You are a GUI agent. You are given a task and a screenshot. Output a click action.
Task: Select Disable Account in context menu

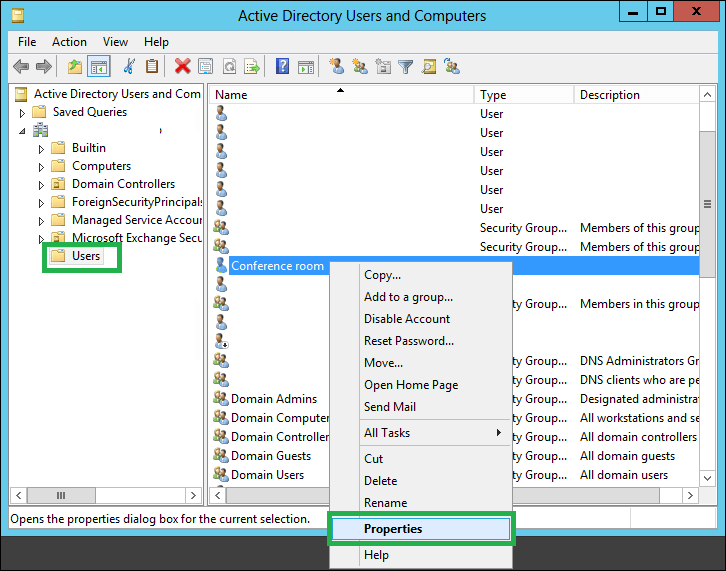(420, 319)
